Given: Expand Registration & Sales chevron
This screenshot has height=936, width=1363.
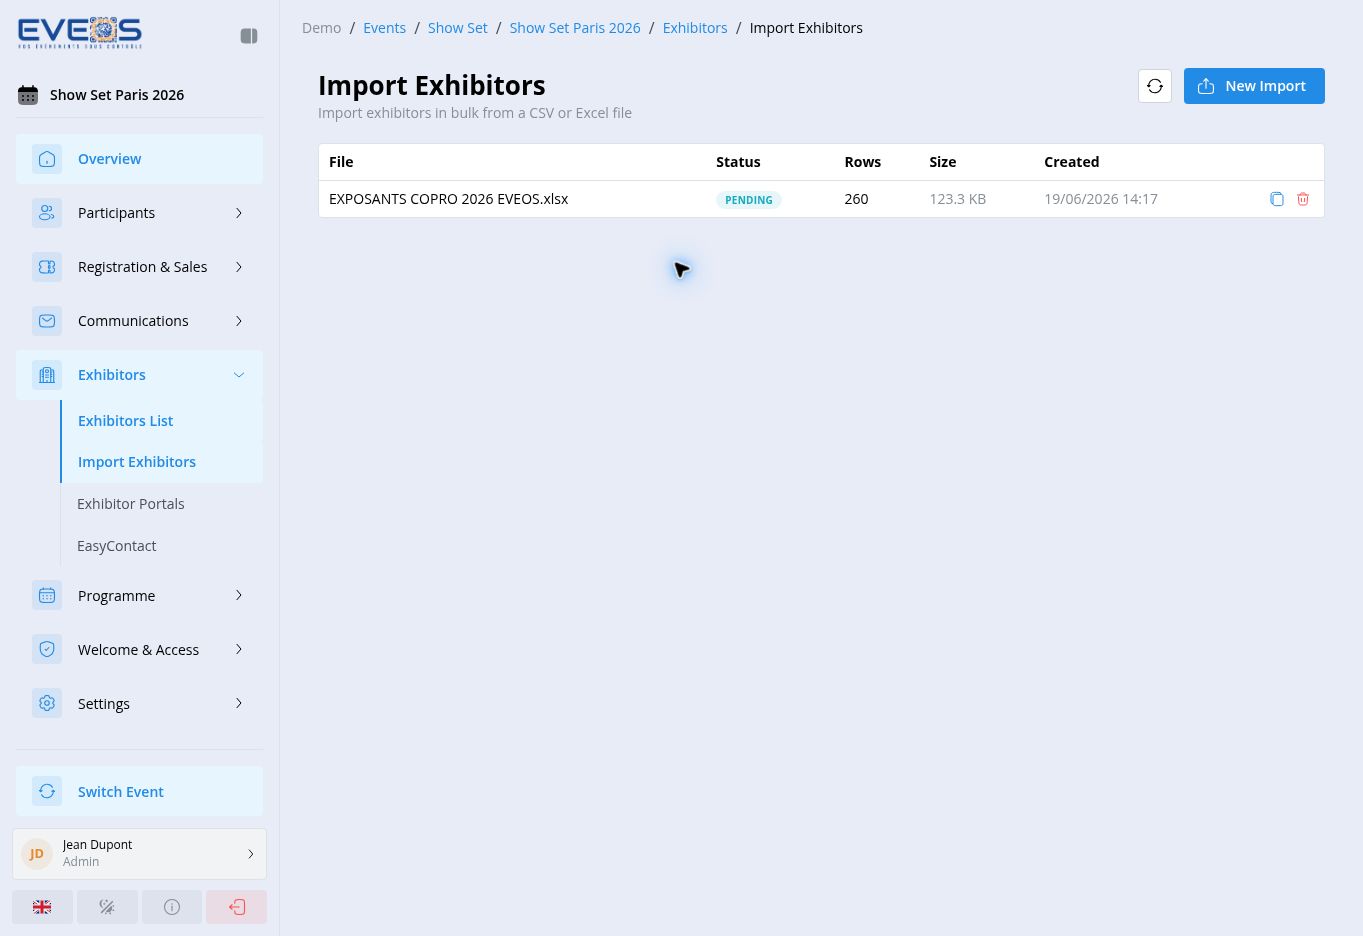Looking at the screenshot, I should (239, 267).
